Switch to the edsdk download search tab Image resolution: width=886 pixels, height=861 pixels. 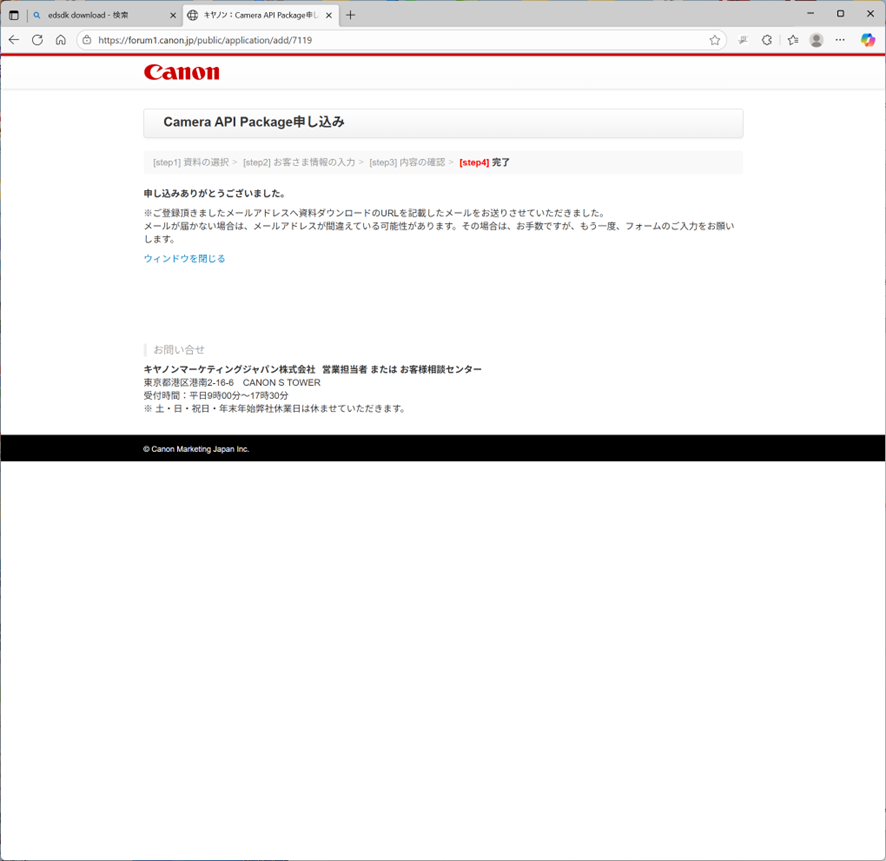point(95,15)
